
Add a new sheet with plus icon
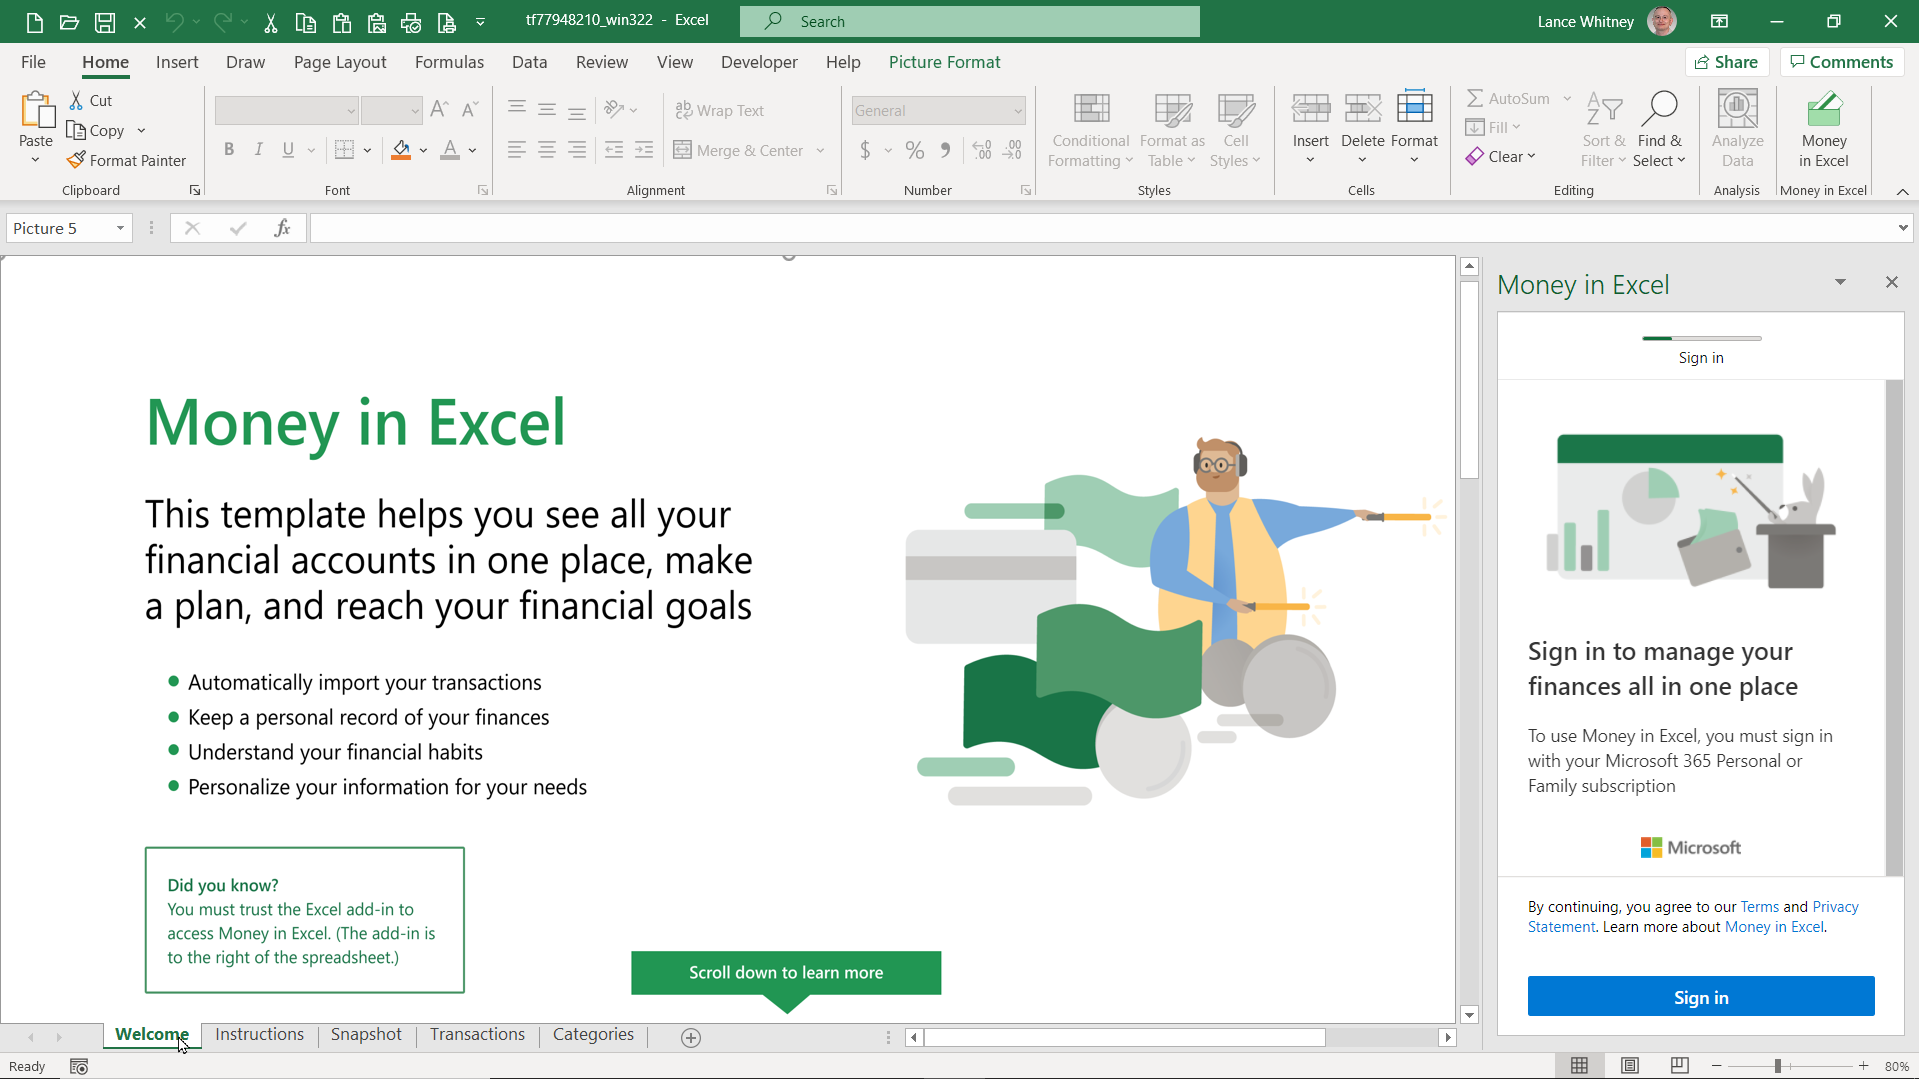690,1037
